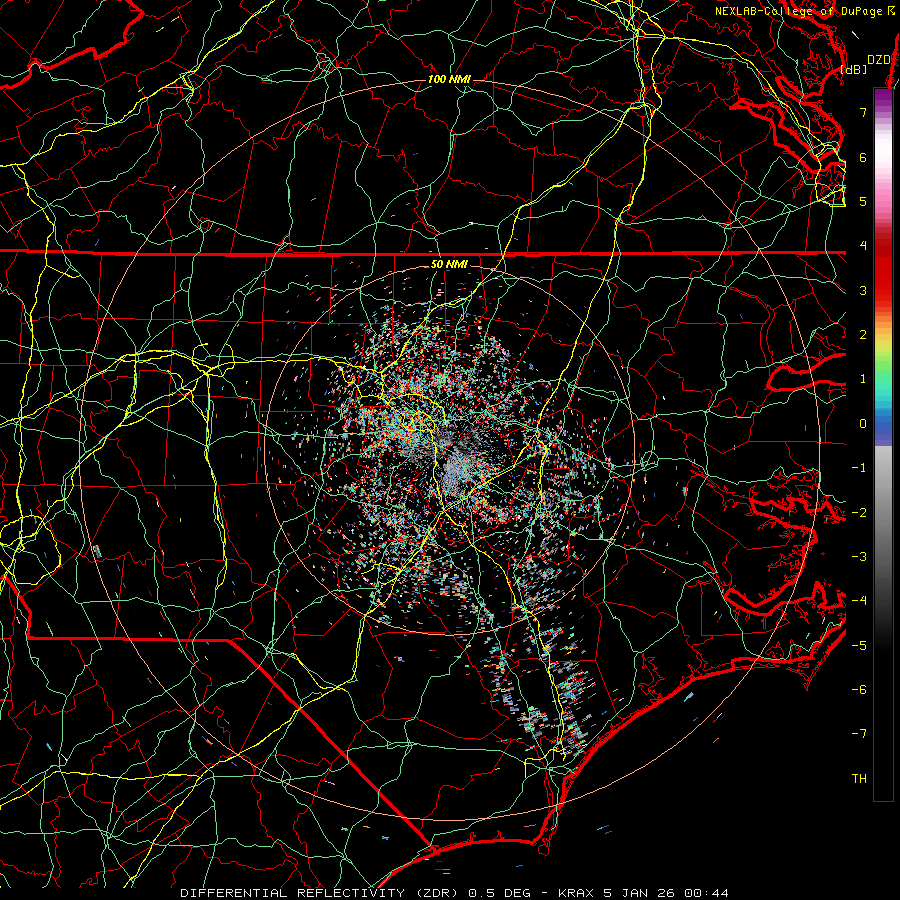Click the [dB] units label
The width and height of the screenshot is (900, 900).
pyautogui.click(x=854, y=69)
